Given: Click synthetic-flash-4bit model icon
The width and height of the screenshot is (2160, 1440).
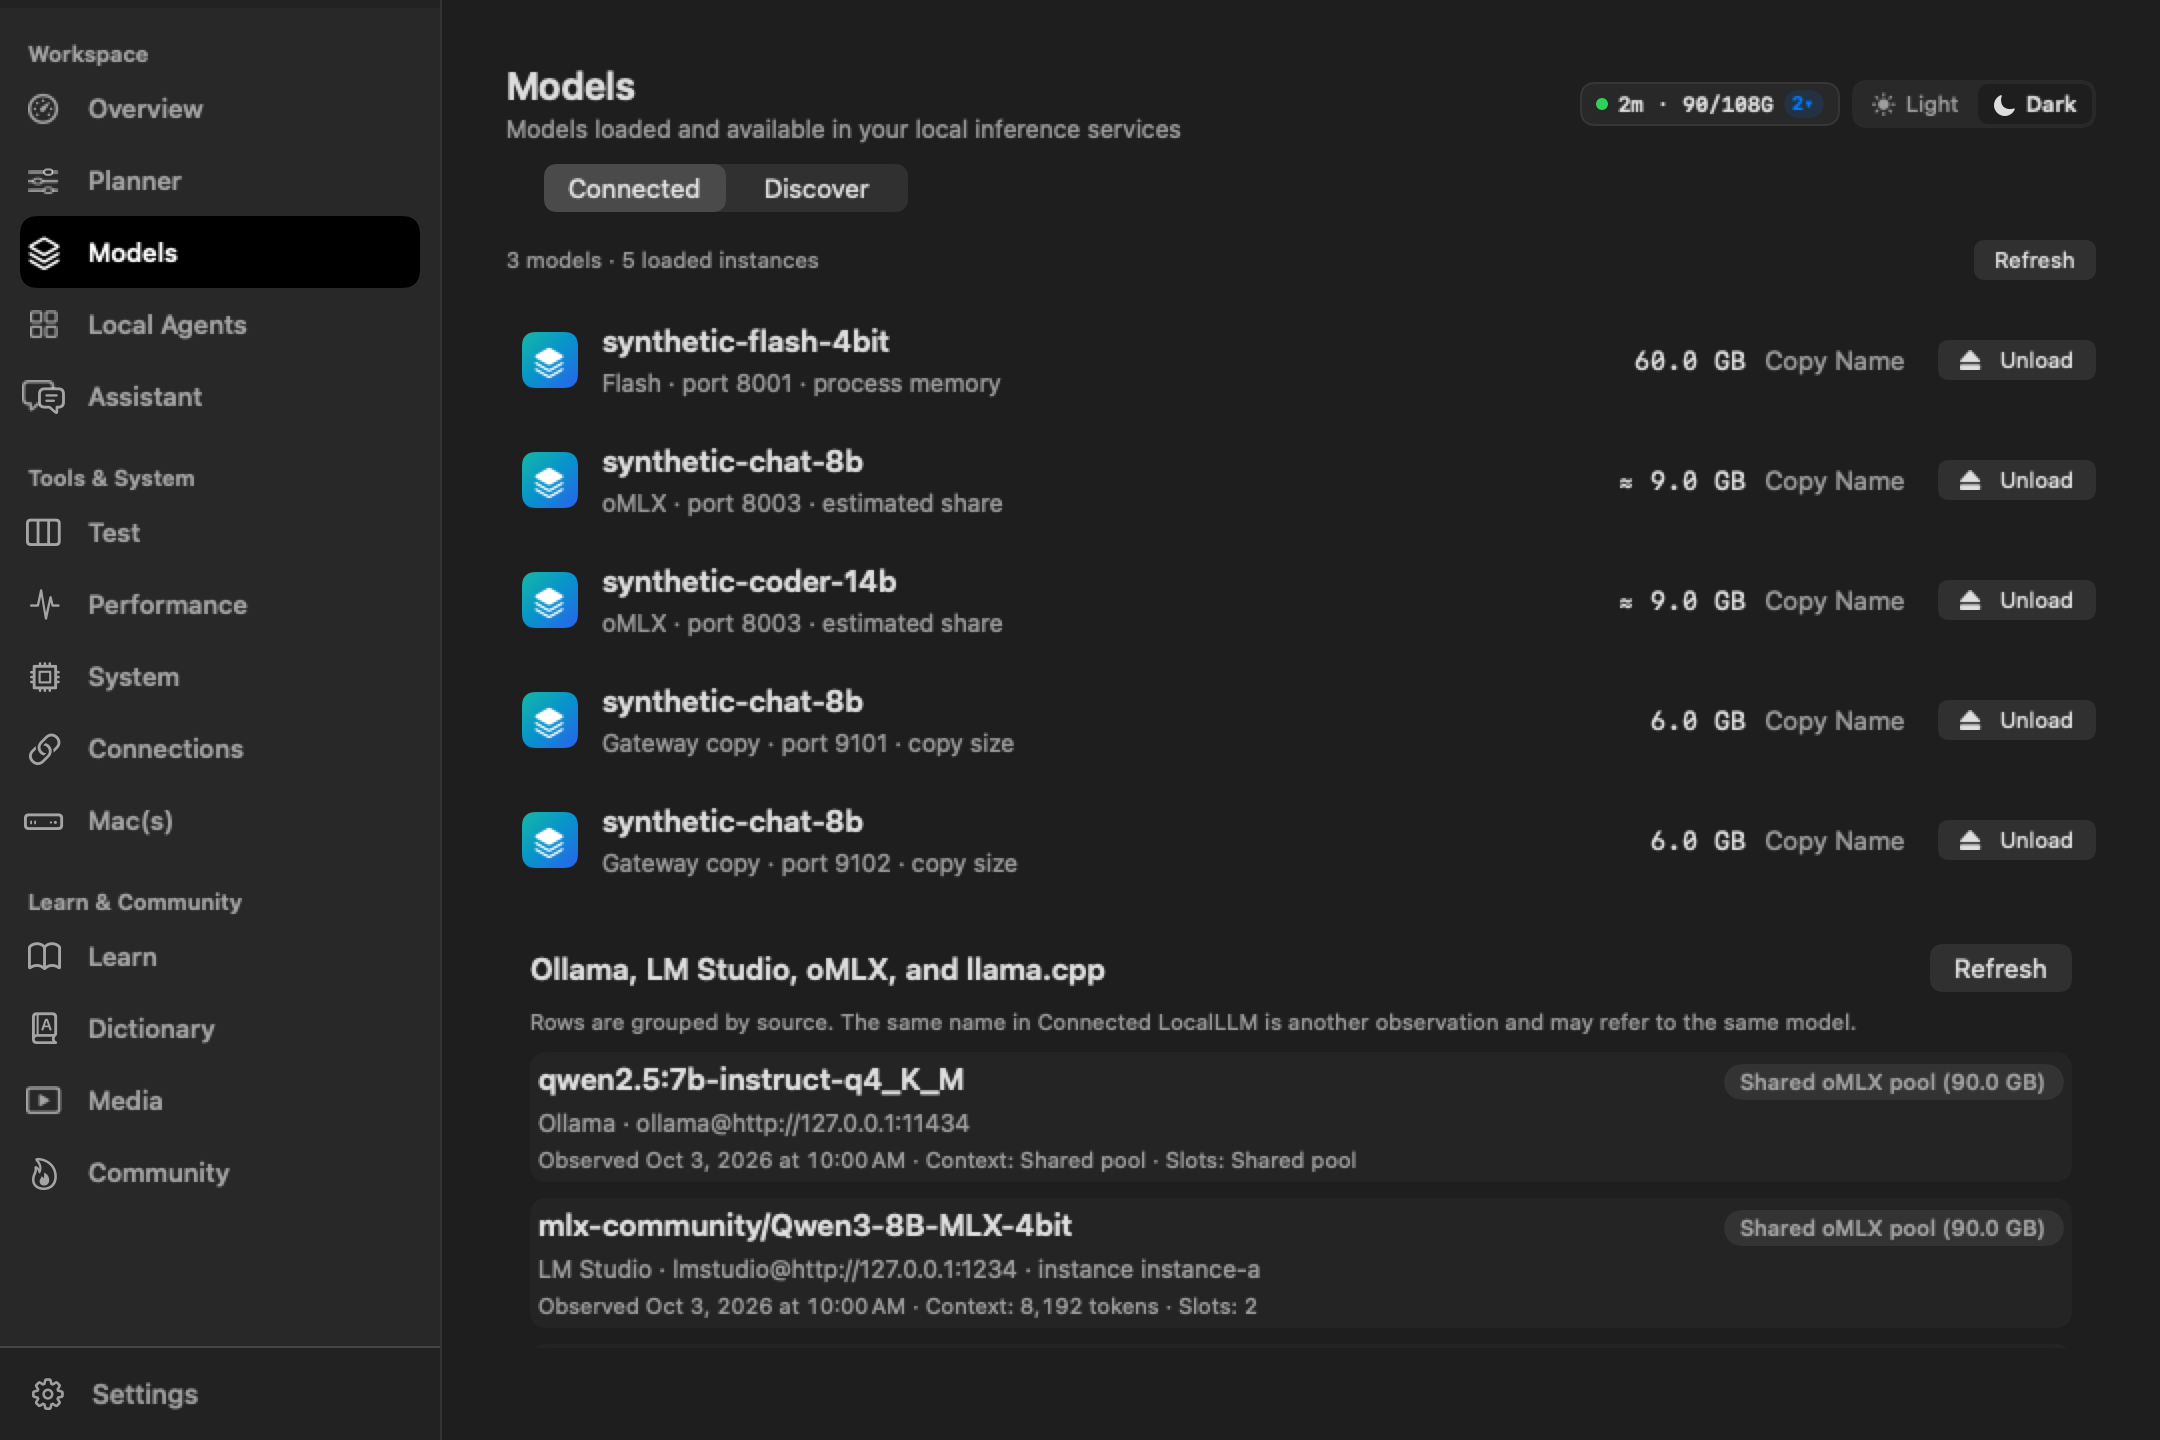Looking at the screenshot, I should pyautogui.click(x=550, y=361).
